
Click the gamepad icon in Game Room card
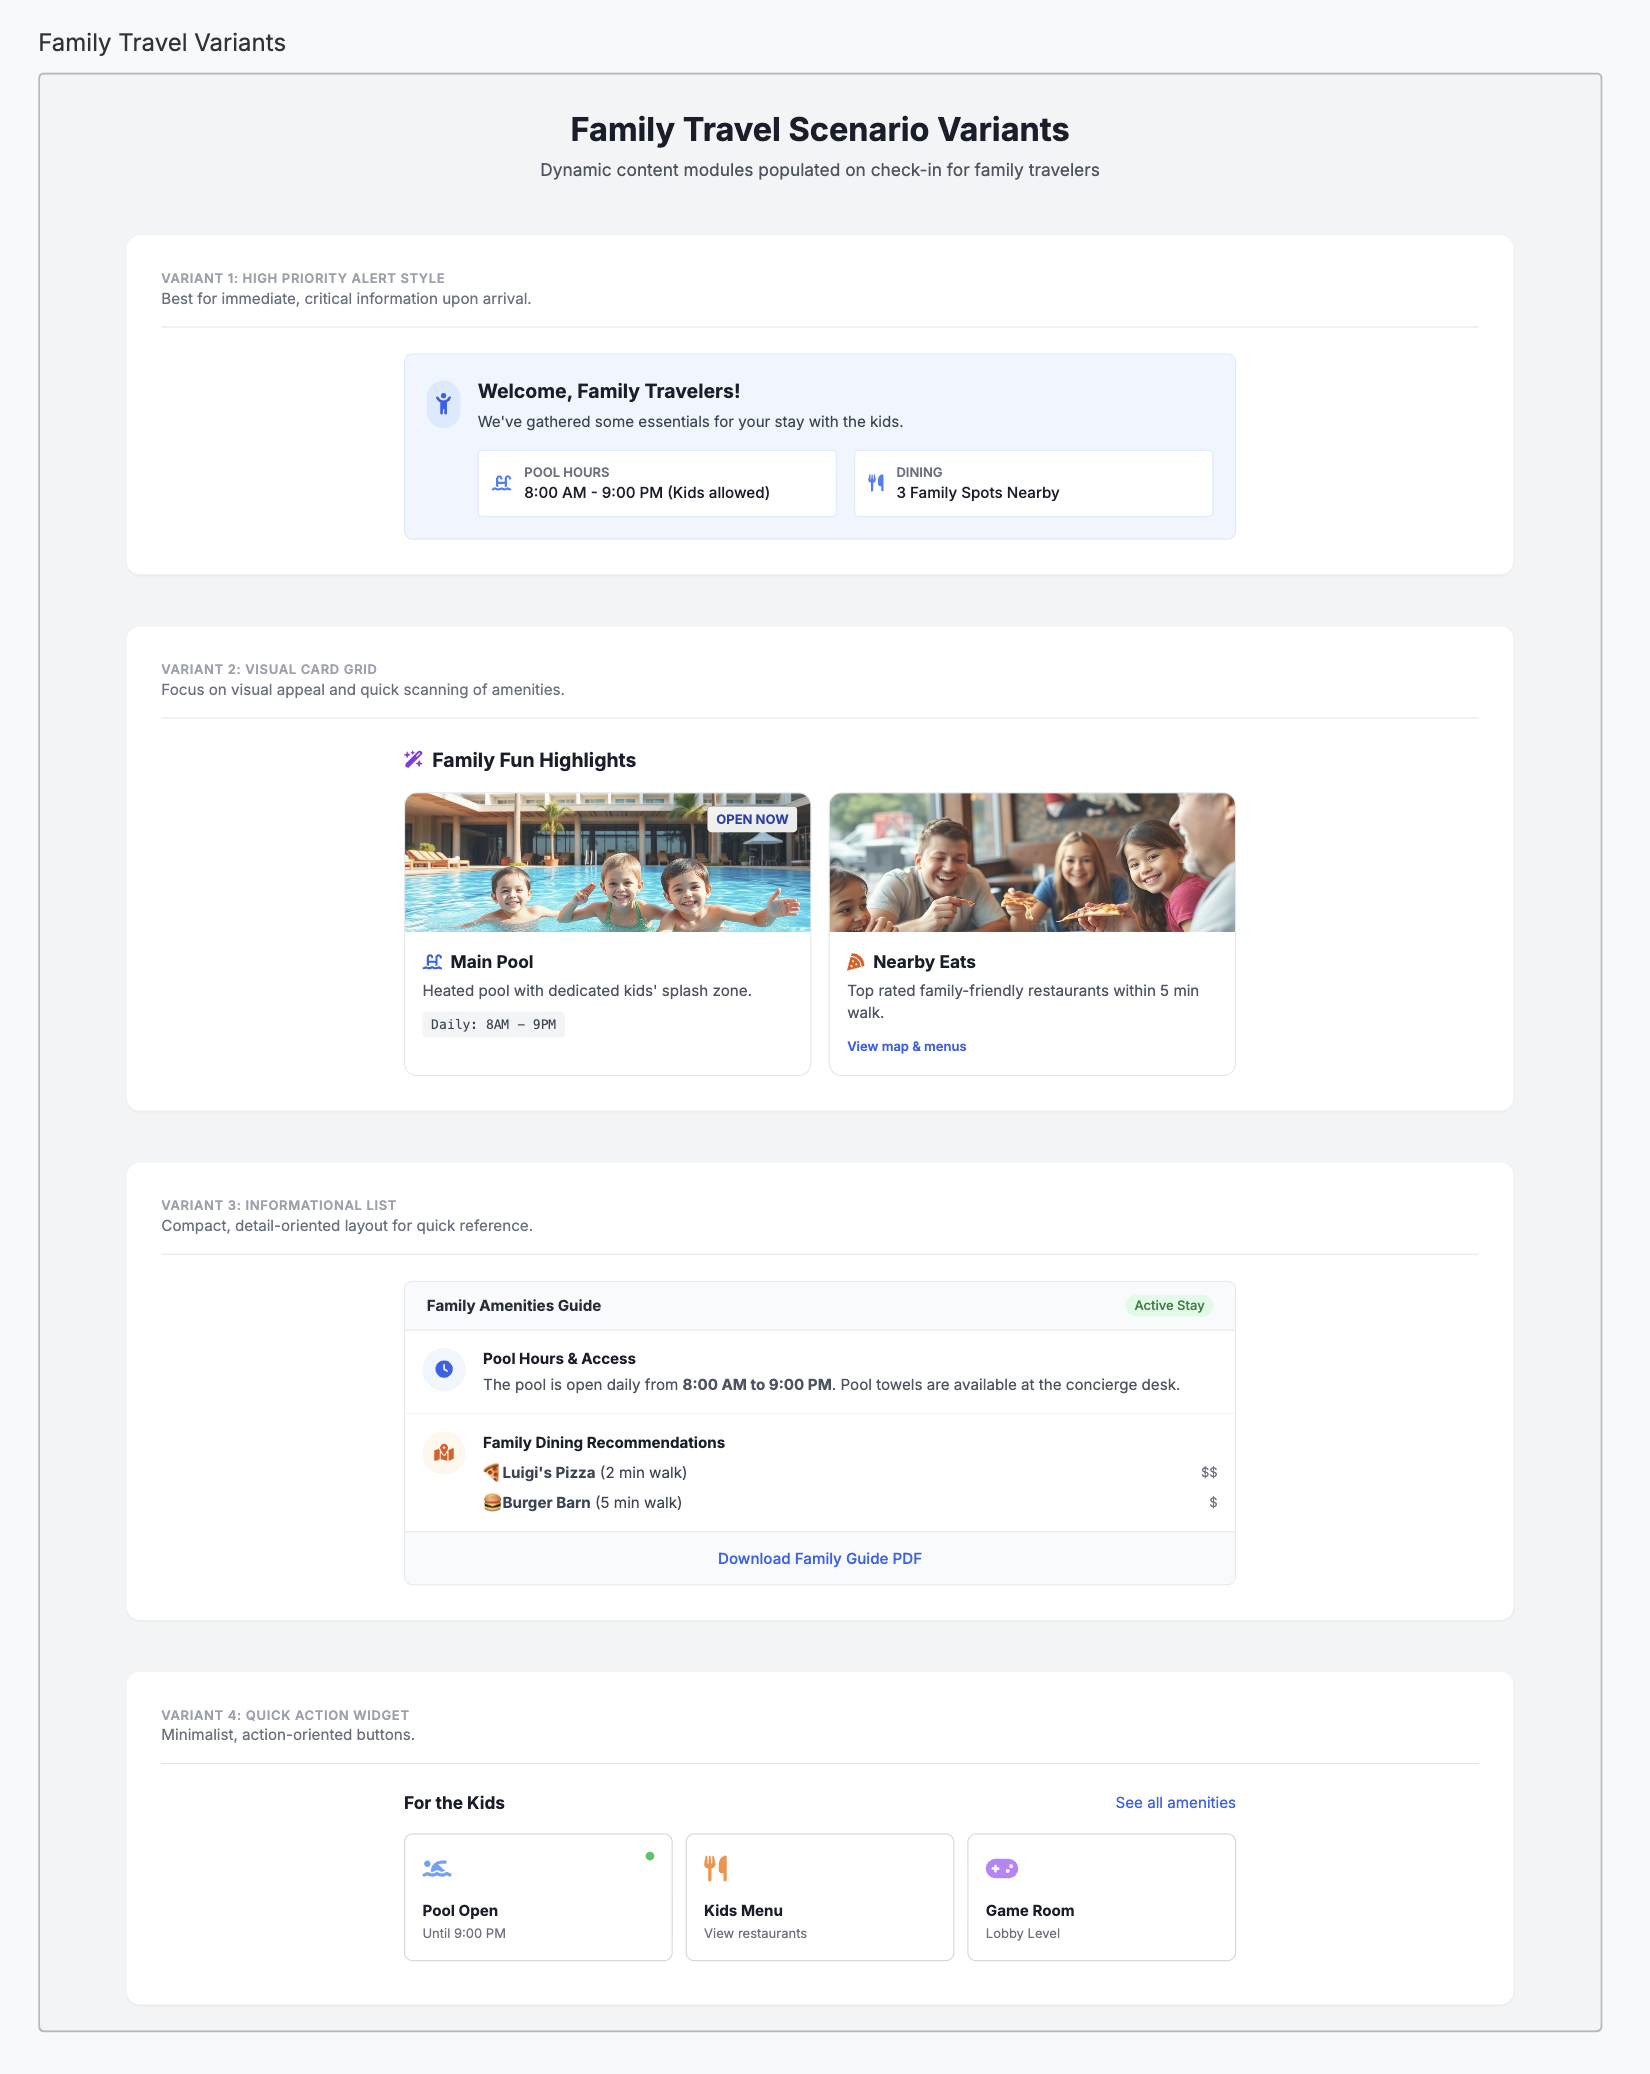[1002, 1868]
